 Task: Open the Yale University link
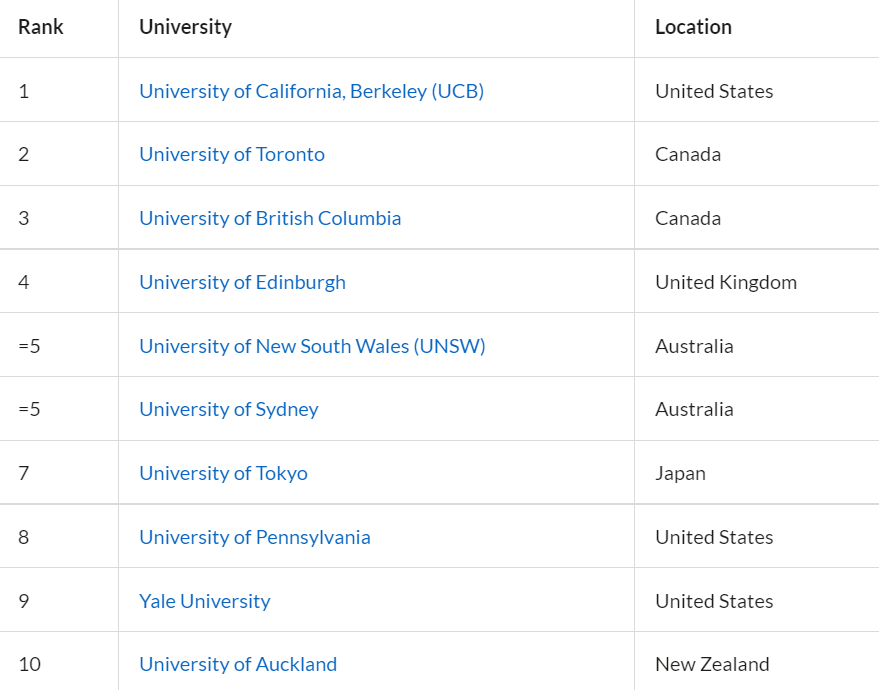(205, 601)
